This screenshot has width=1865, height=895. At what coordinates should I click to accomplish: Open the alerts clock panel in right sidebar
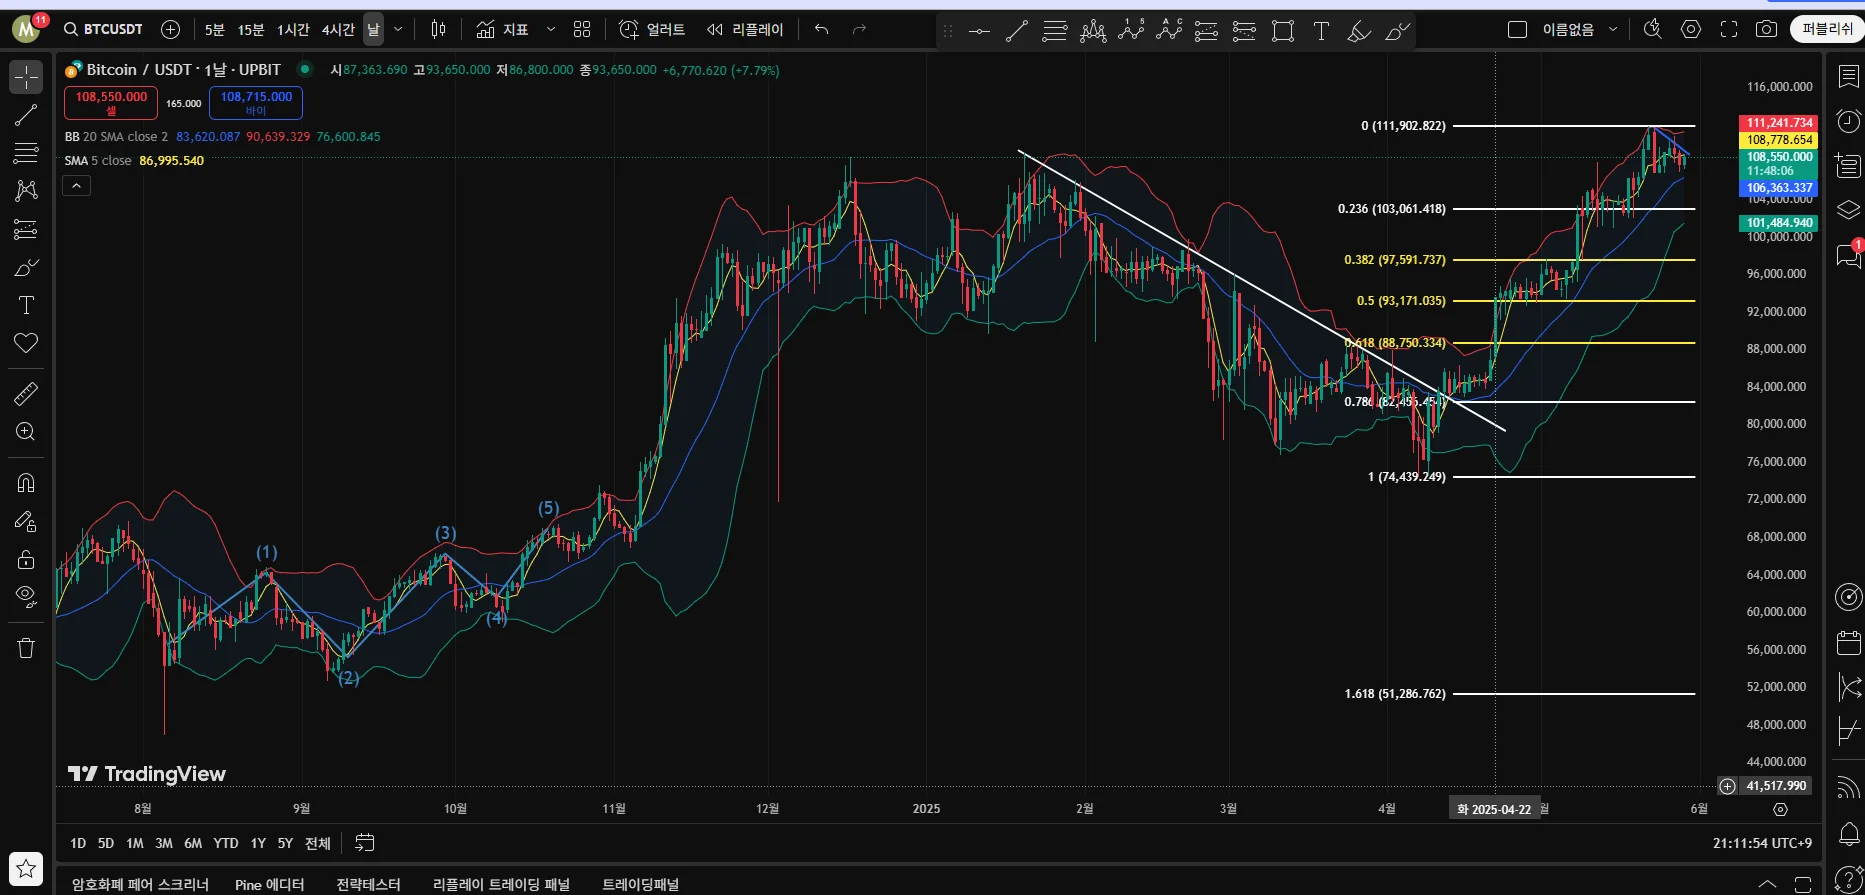(x=1849, y=121)
